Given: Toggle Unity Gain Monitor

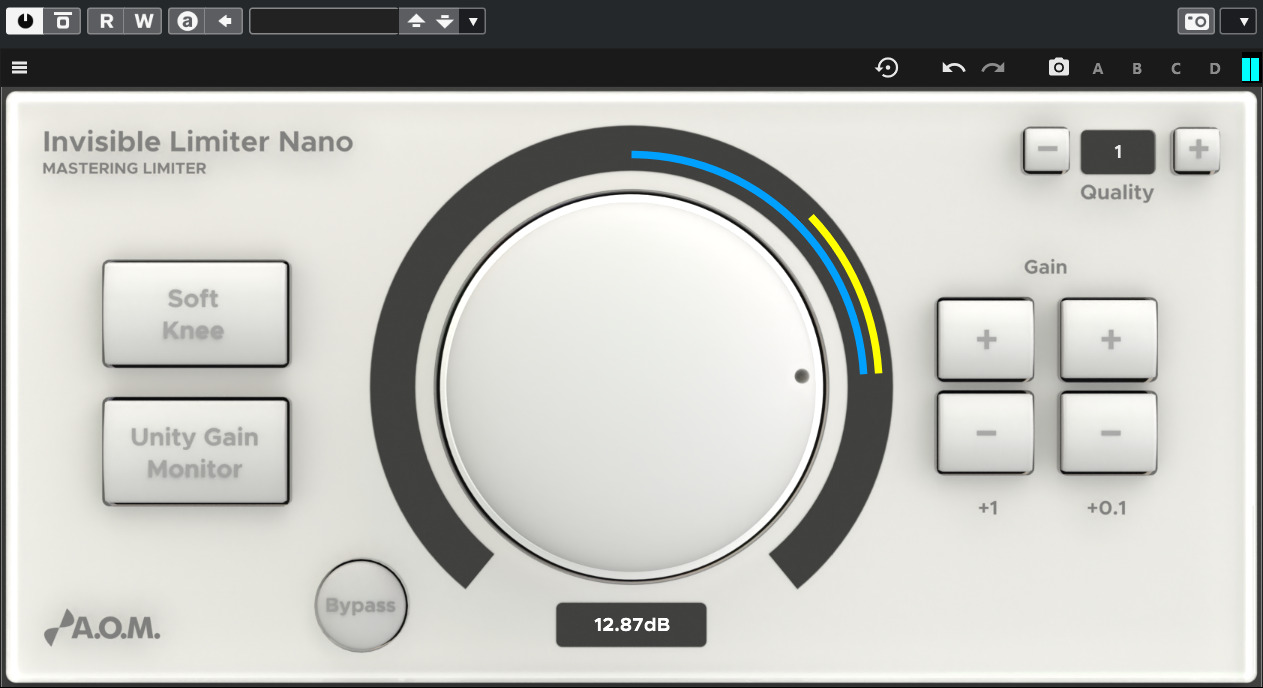Looking at the screenshot, I should pos(195,452).
